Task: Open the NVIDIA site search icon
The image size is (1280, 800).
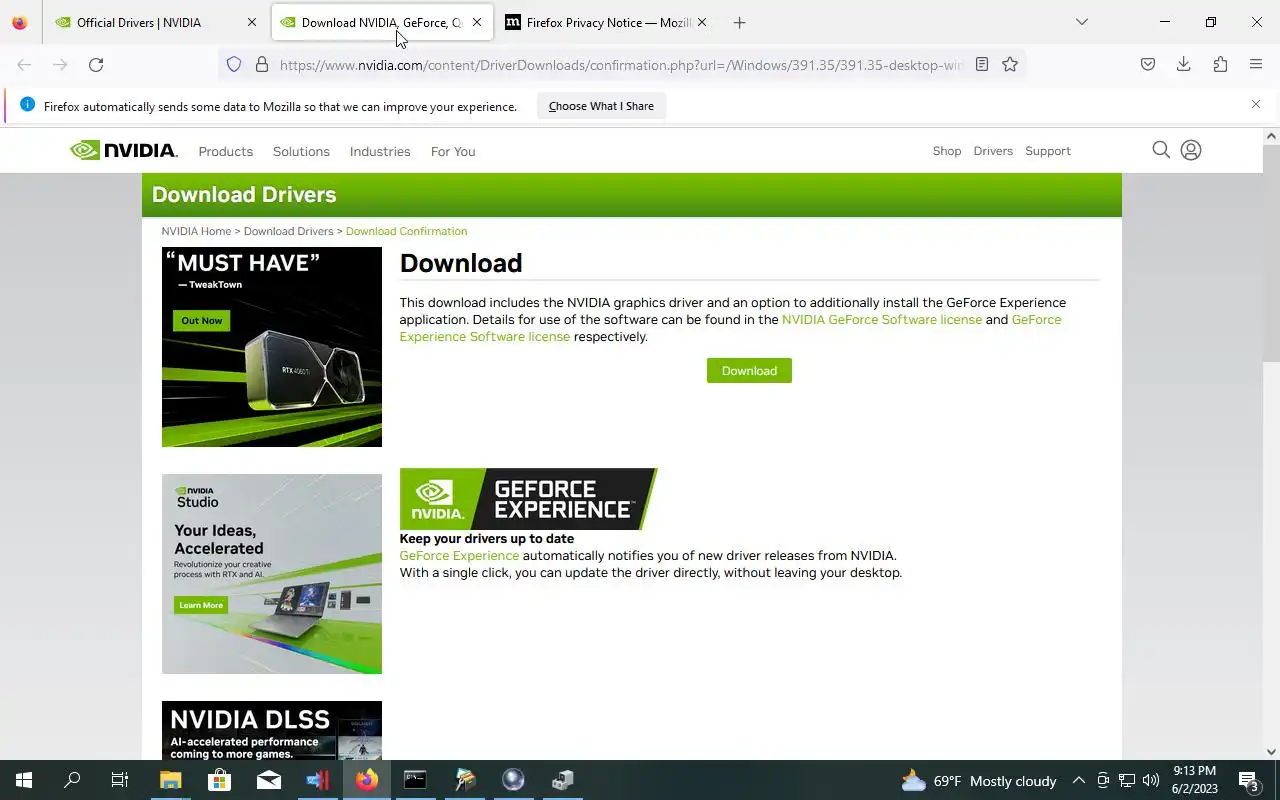Action: (x=1161, y=150)
